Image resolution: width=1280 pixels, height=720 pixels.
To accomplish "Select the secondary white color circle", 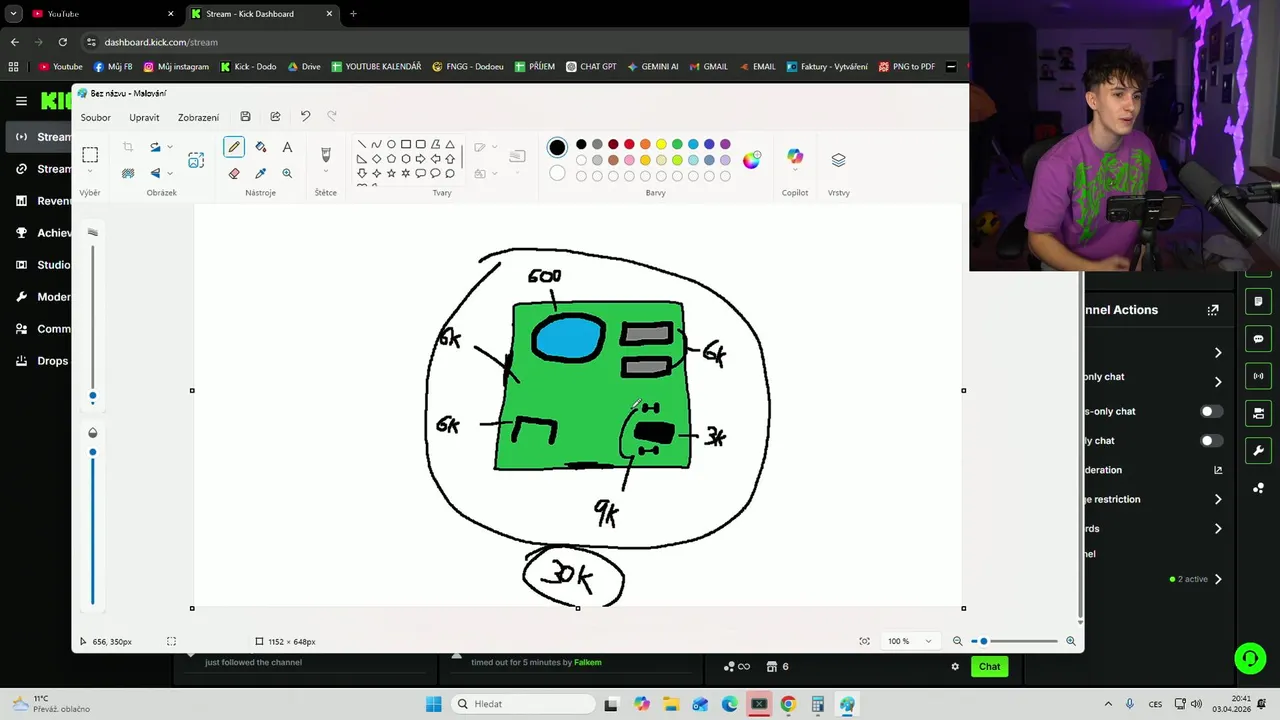I will (557, 173).
